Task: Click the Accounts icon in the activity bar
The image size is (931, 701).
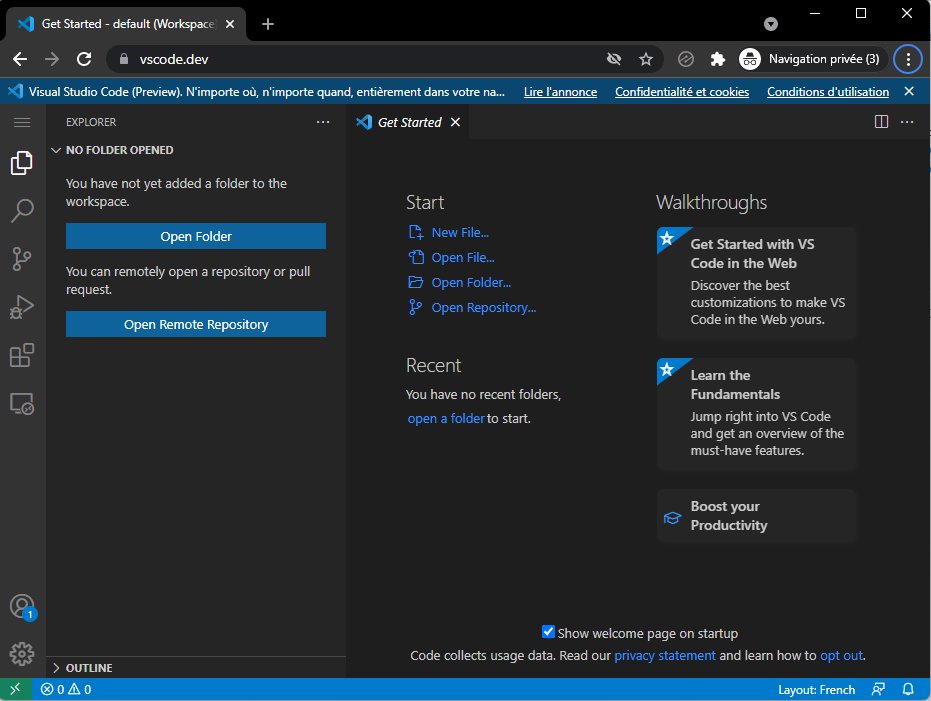Action: 22,606
